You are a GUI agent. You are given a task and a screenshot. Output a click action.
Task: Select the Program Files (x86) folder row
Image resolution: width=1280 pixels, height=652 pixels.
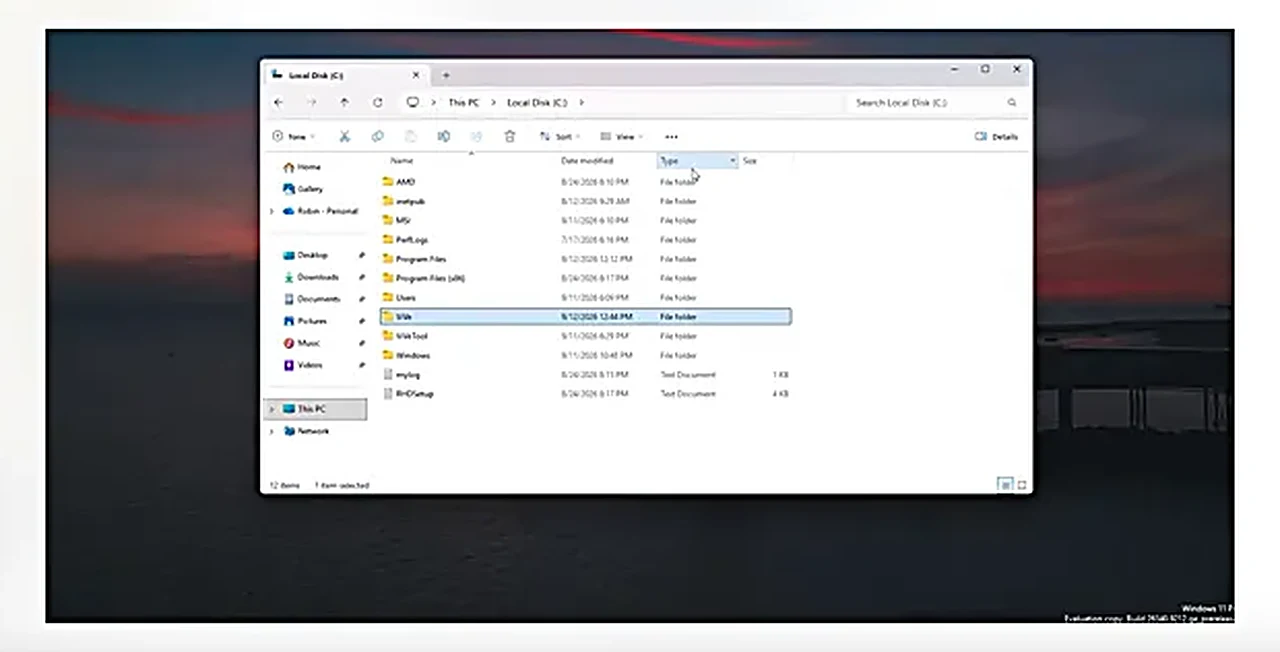point(586,278)
